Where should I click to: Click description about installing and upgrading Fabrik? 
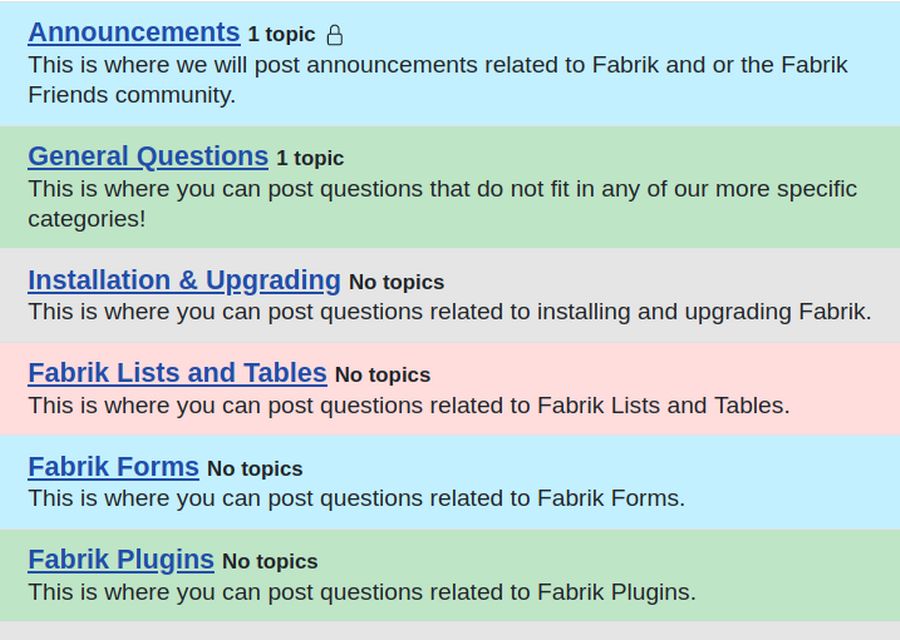tap(449, 312)
